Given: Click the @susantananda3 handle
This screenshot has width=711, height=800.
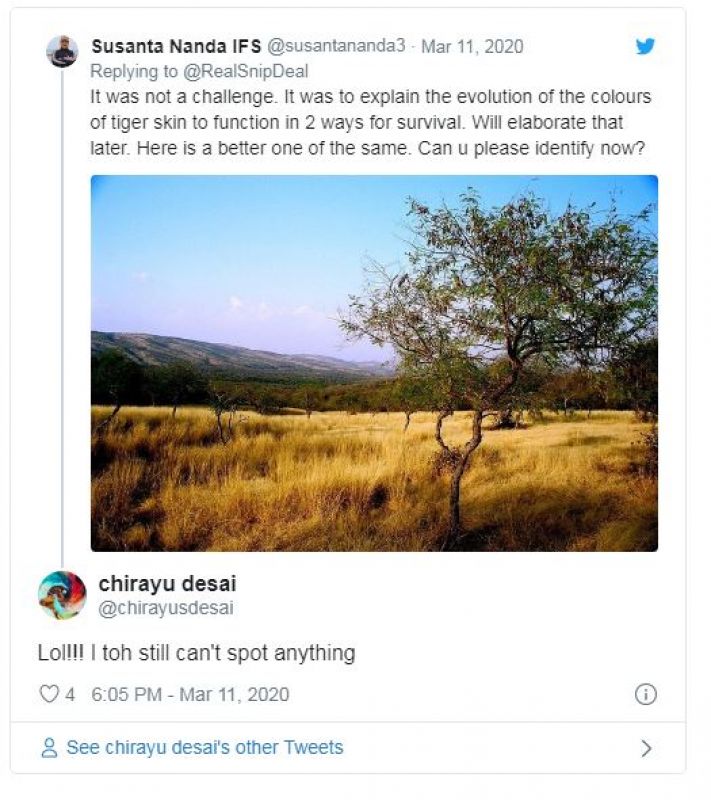Looking at the screenshot, I should click(x=336, y=46).
